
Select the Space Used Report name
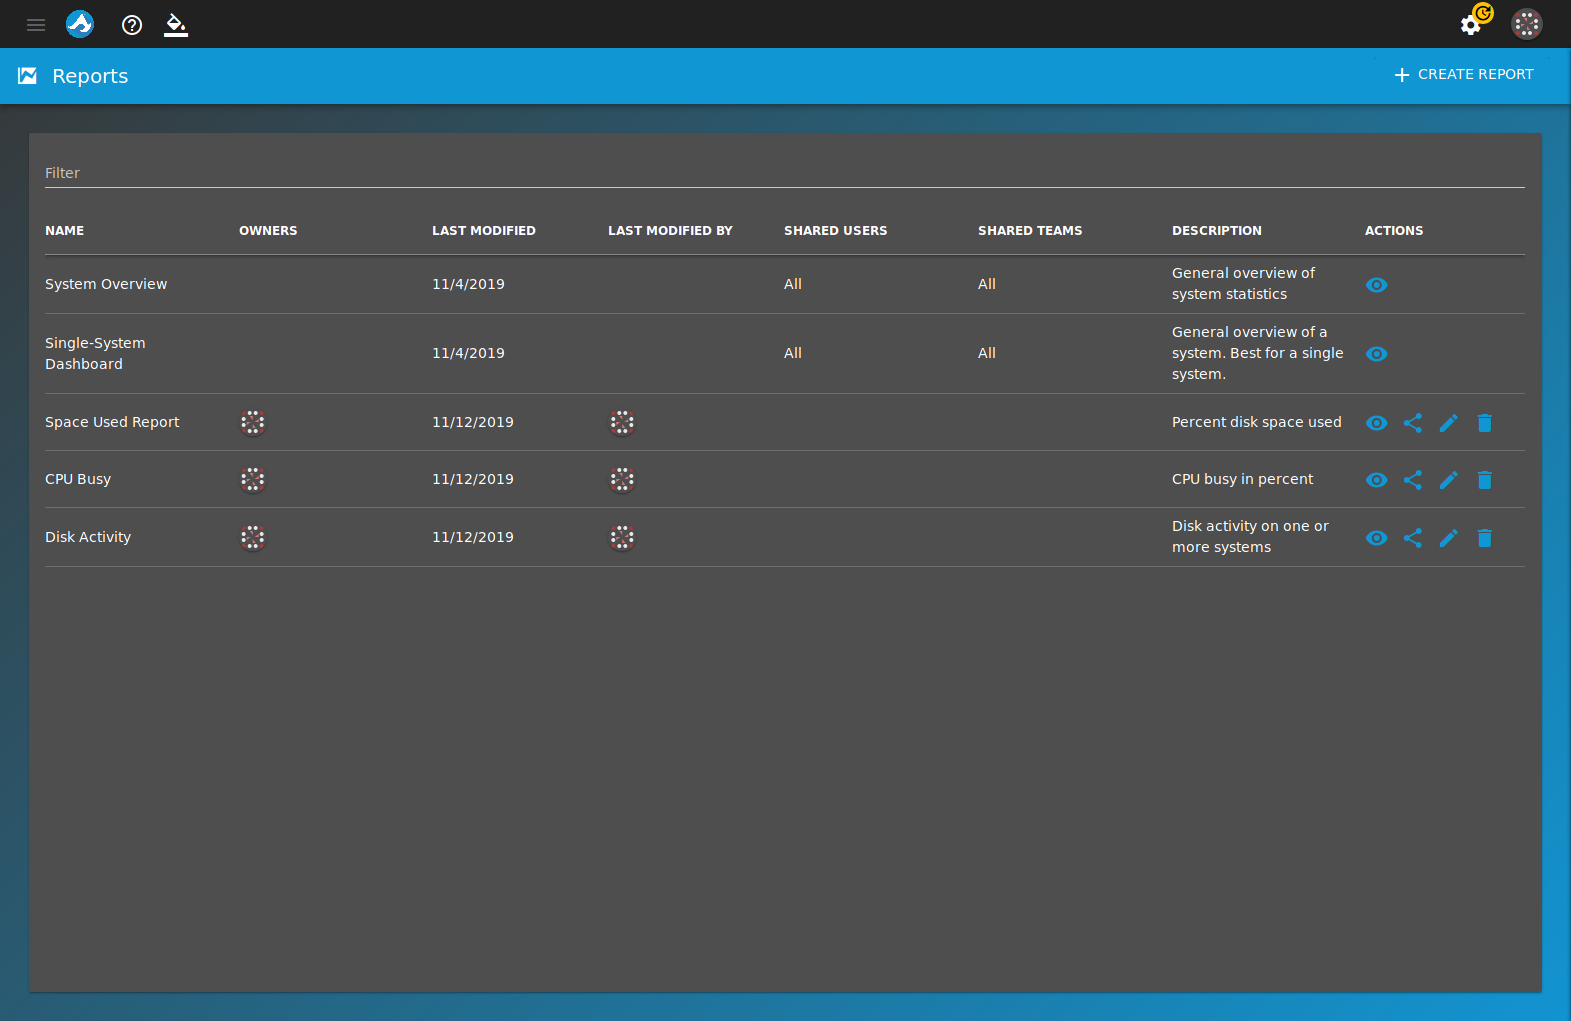coord(112,422)
